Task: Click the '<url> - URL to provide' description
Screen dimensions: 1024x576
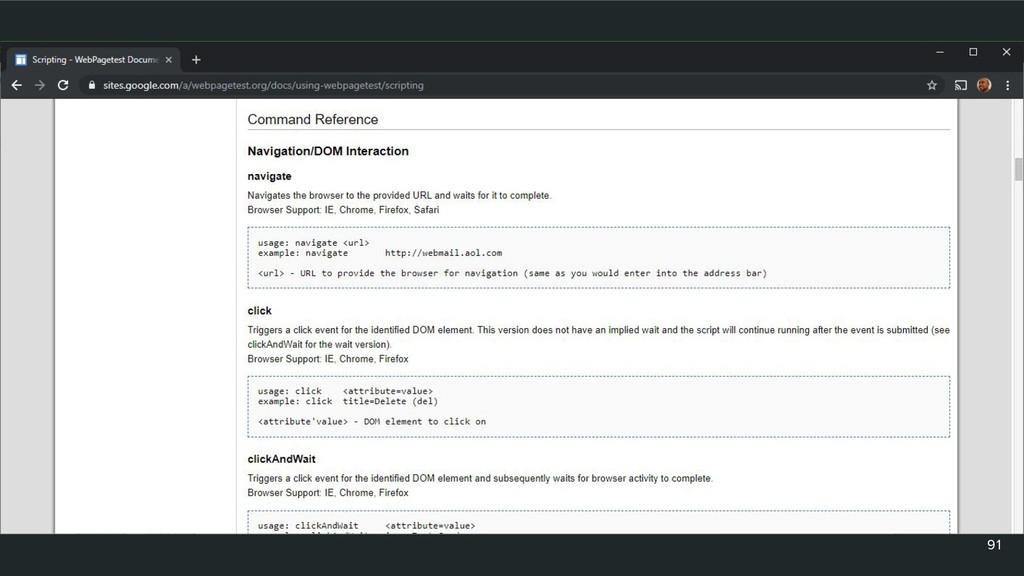Action: 513,274
